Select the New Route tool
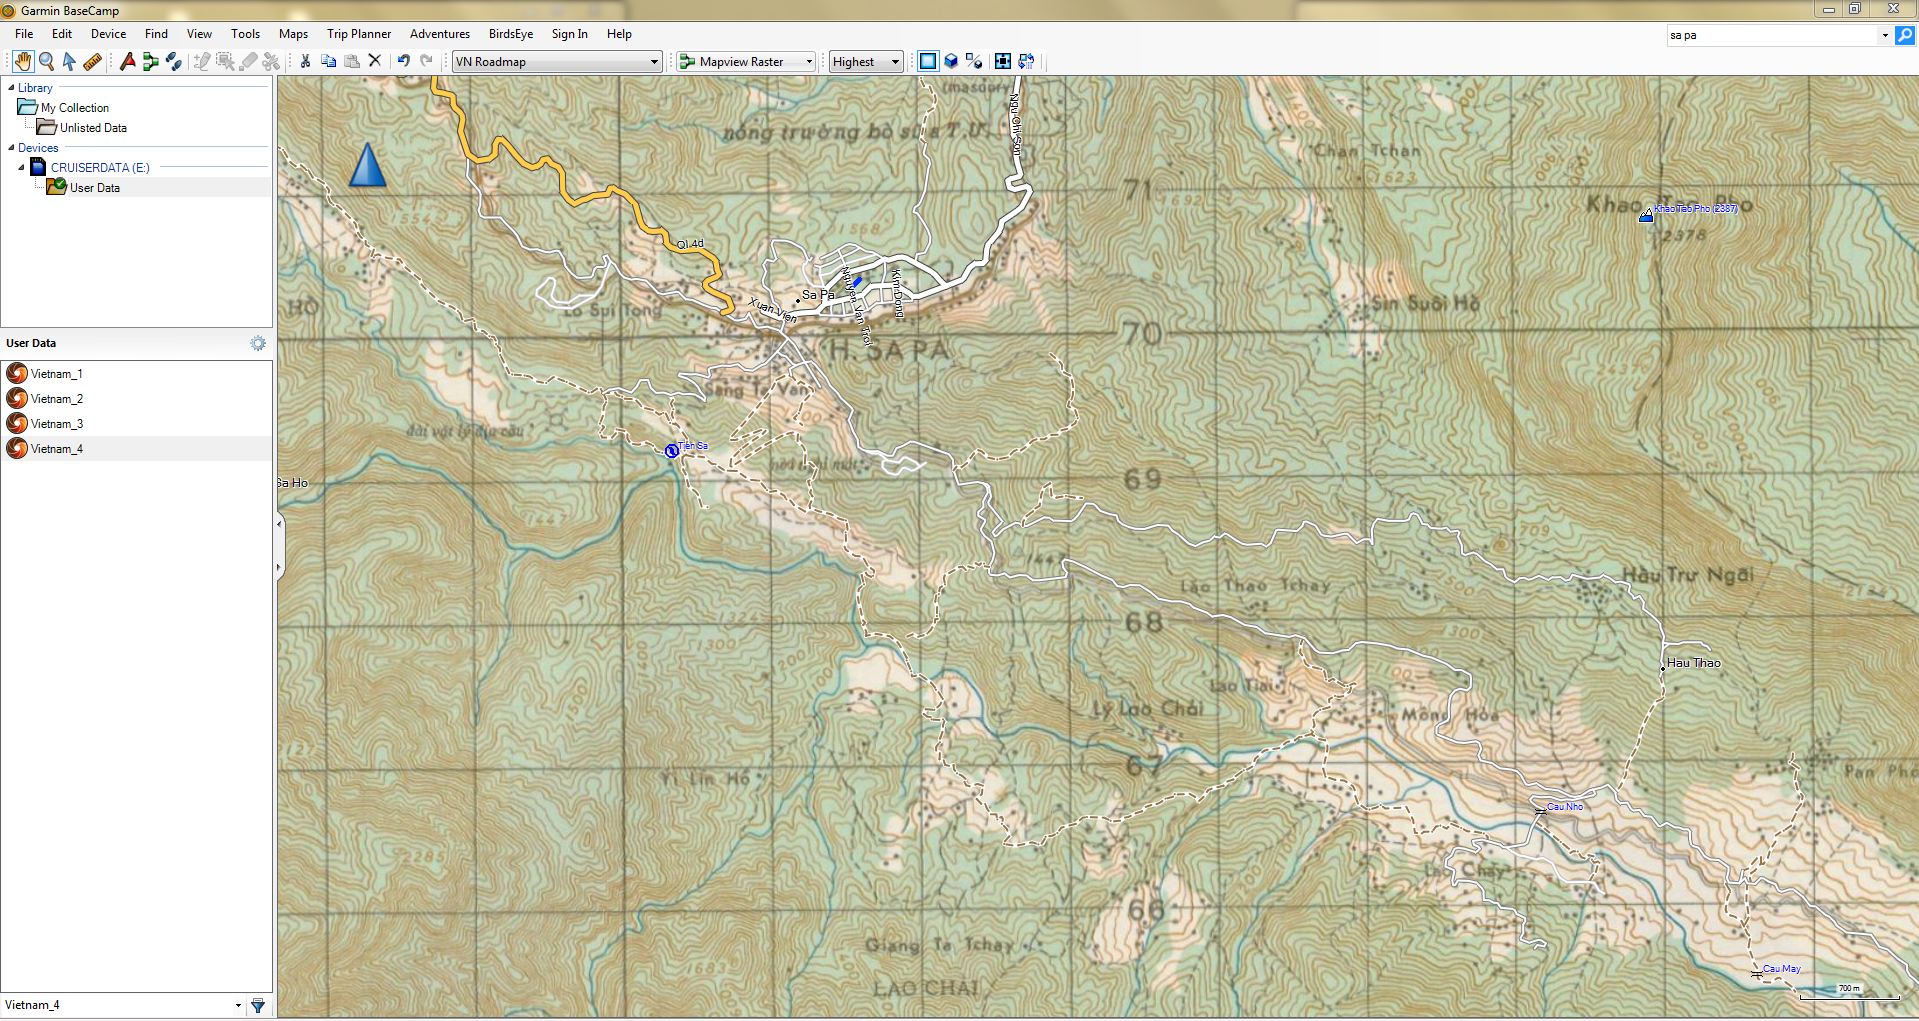 (x=150, y=62)
